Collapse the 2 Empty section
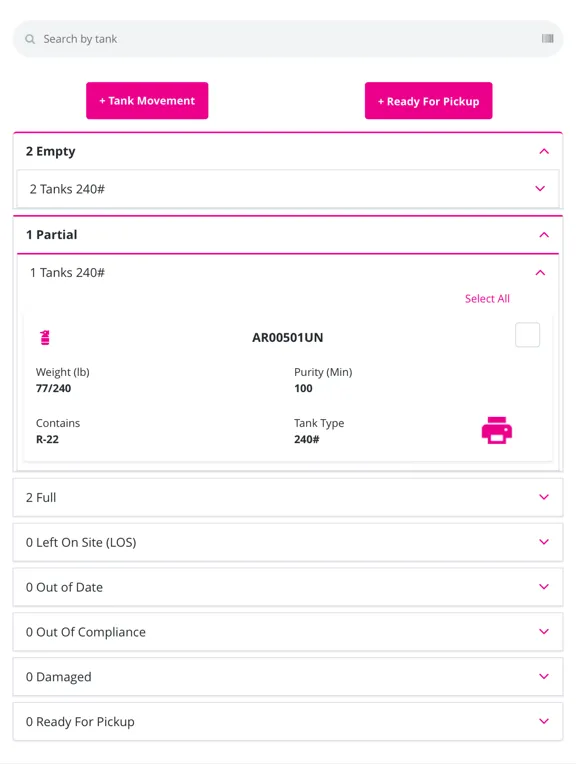The width and height of the screenshot is (576, 768). (x=544, y=151)
